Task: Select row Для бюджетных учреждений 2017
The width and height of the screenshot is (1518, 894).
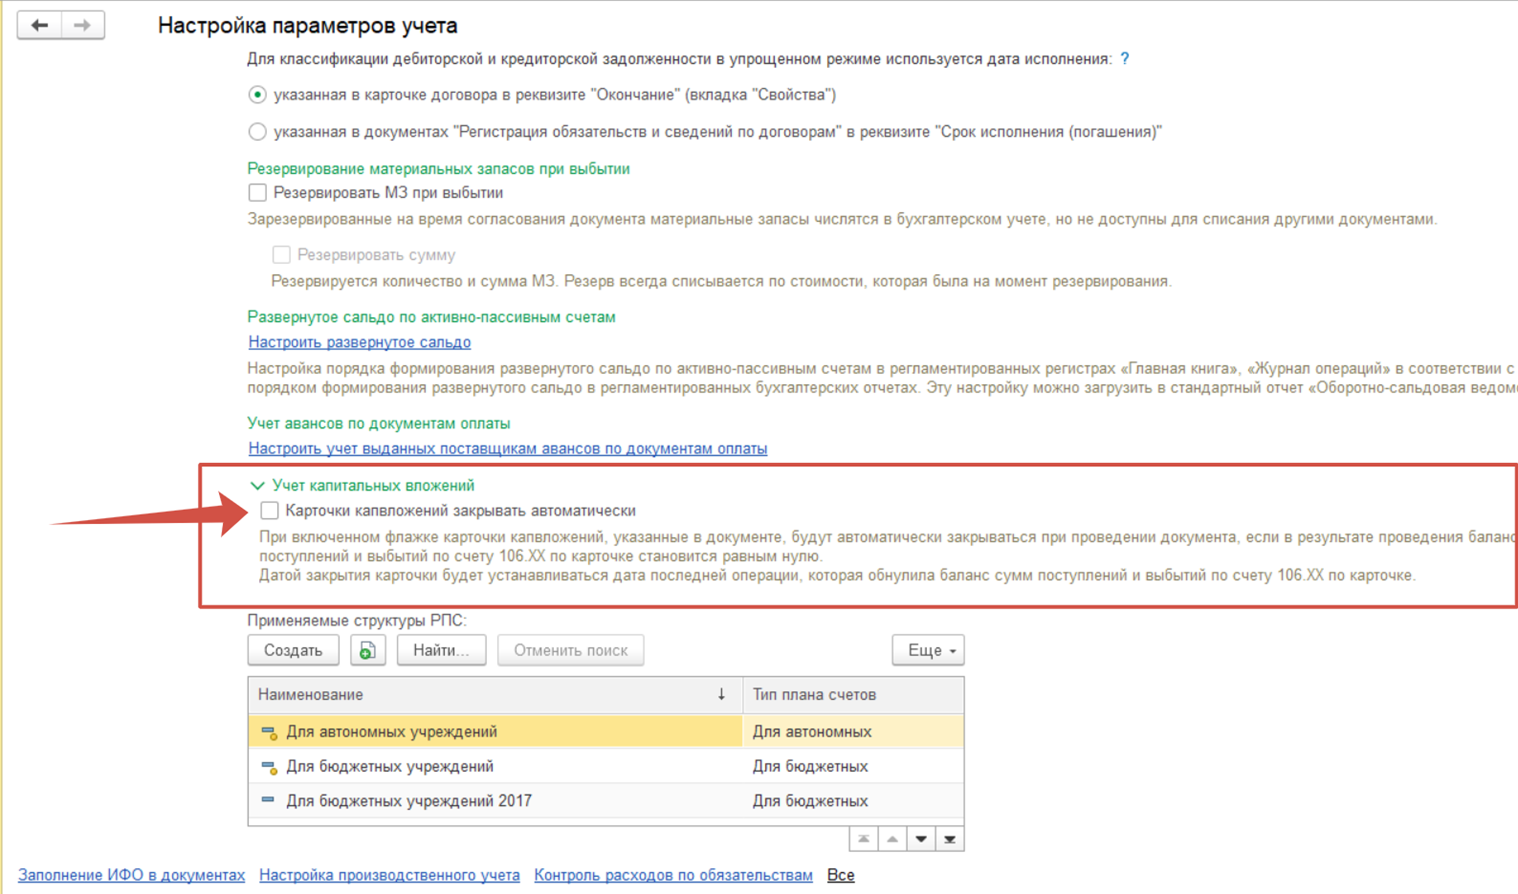Action: [606, 801]
